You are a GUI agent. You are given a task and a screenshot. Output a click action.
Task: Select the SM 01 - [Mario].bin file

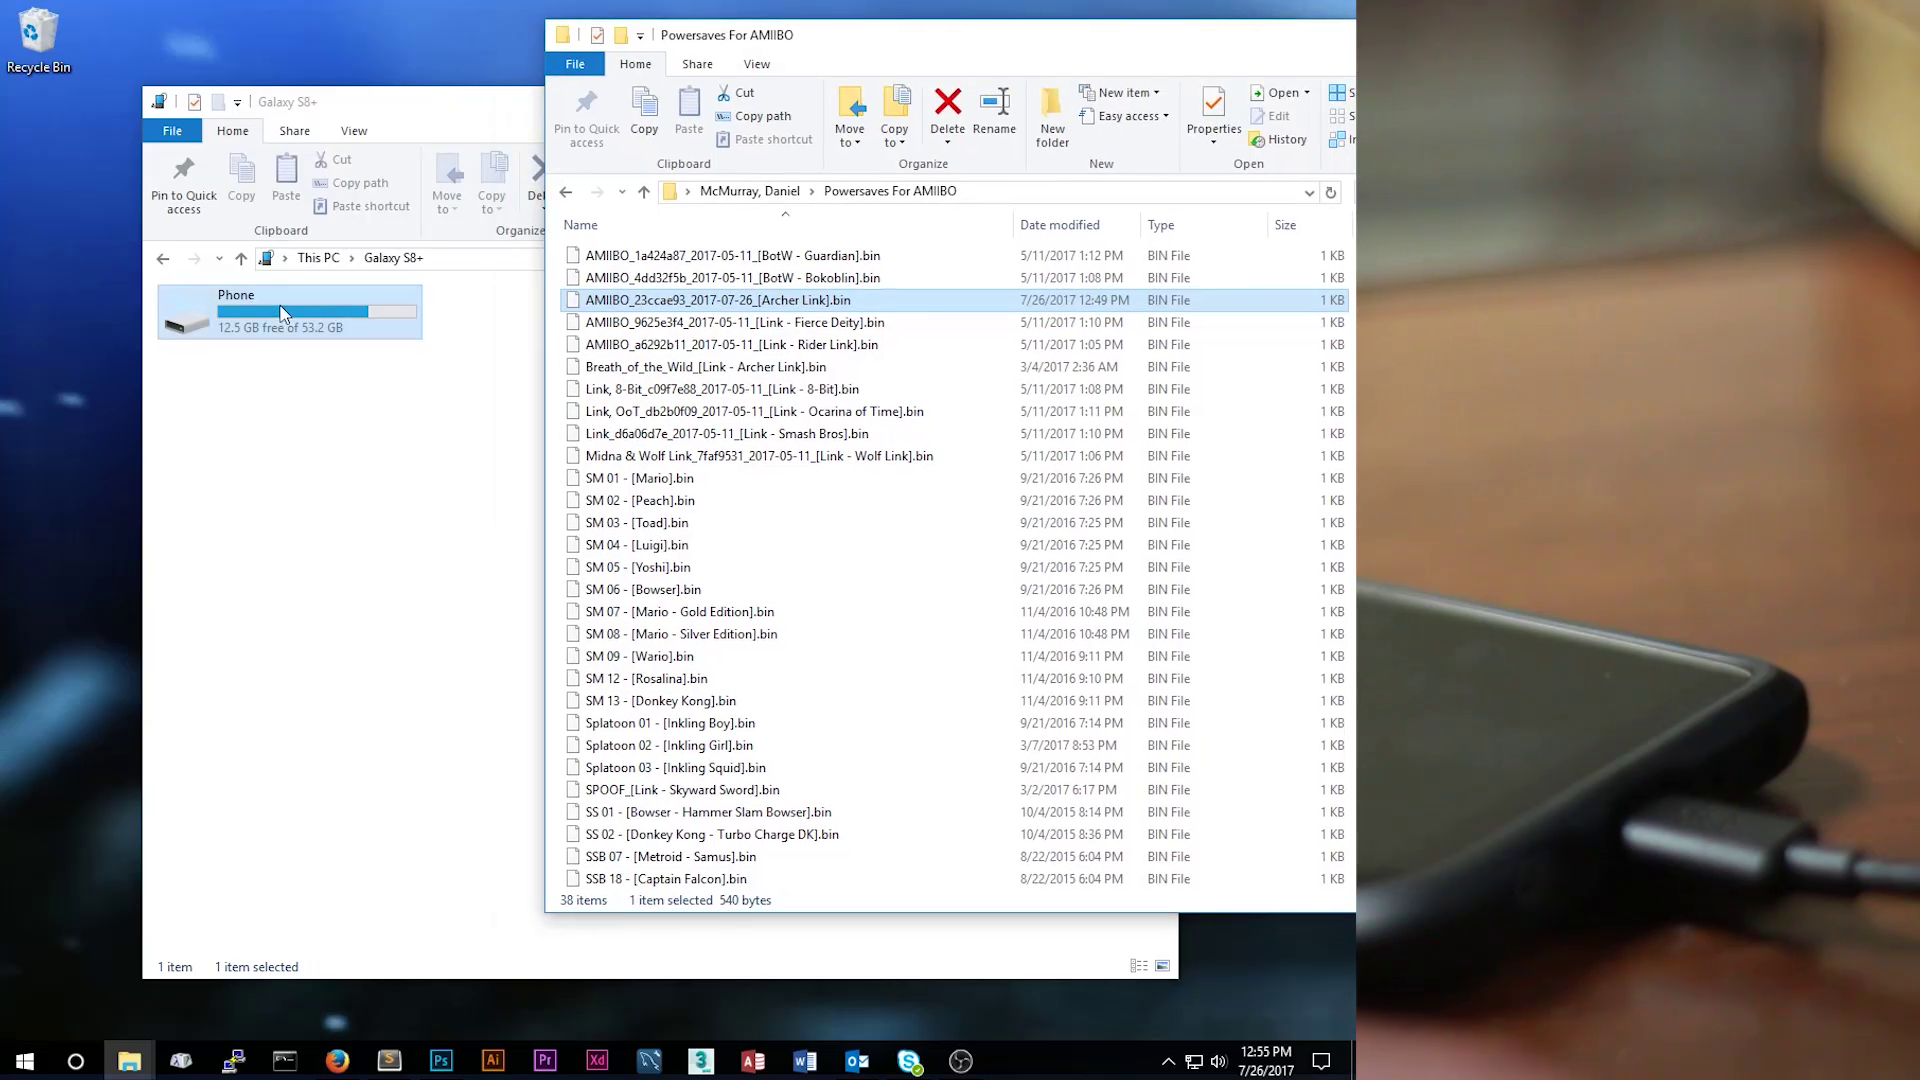point(639,478)
